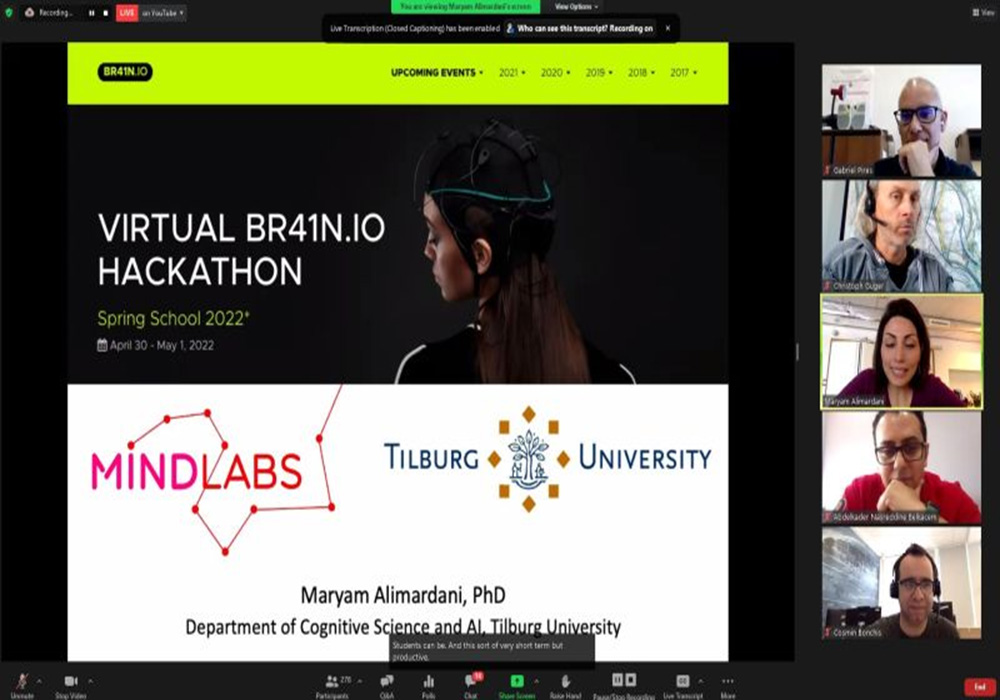Click the red End meeting button

[x=980, y=687]
